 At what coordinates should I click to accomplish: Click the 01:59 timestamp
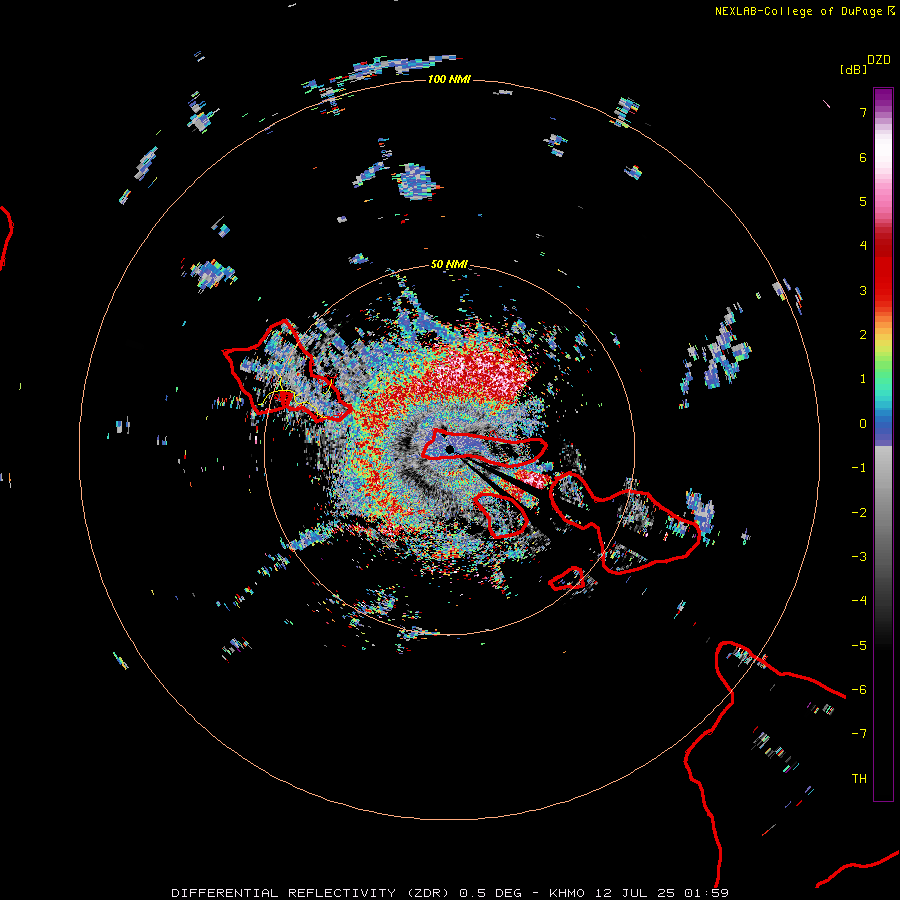pos(706,893)
